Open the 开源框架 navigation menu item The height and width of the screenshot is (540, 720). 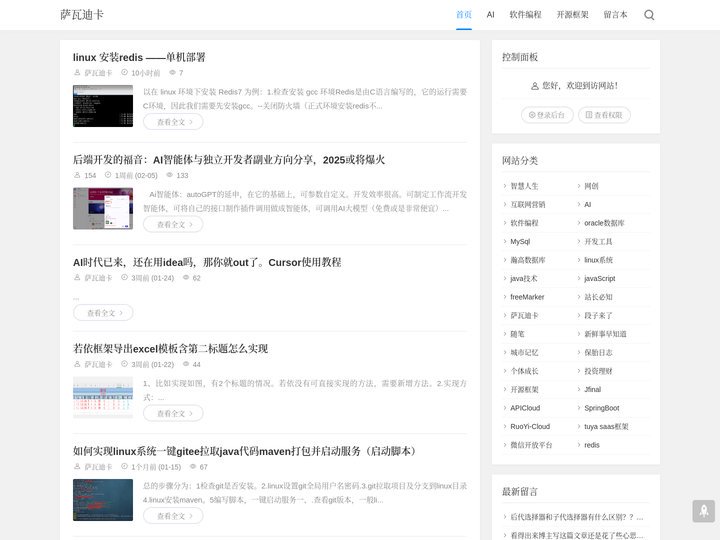click(x=572, y=15)
